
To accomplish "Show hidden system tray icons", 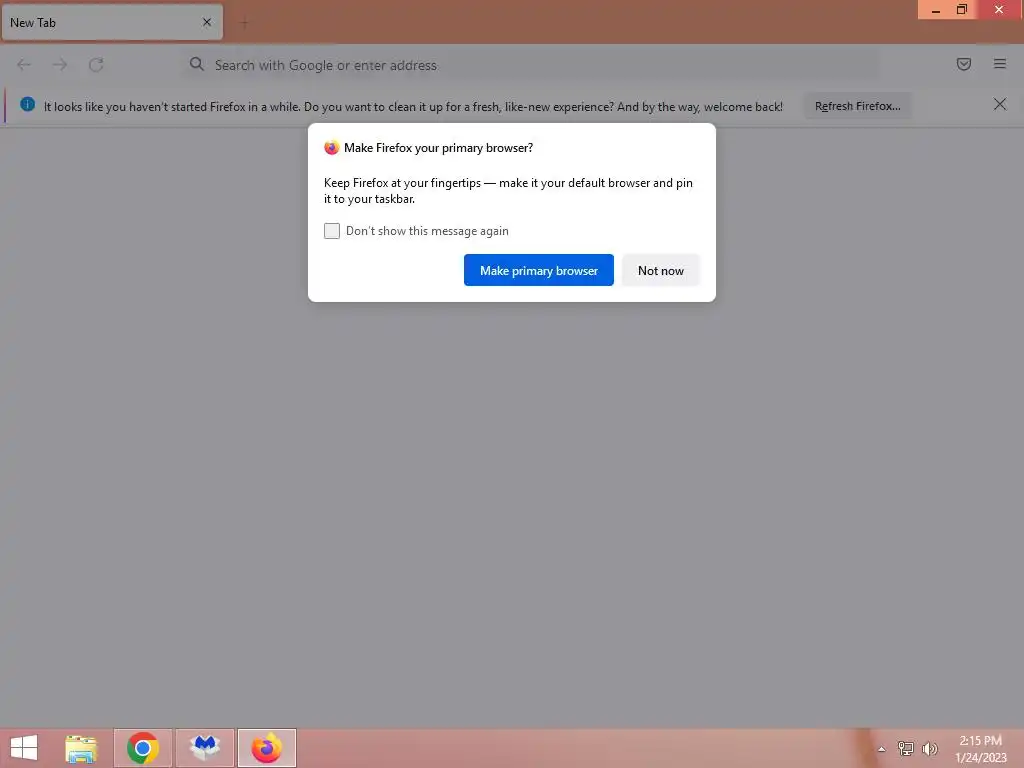I will click(881, 749).
